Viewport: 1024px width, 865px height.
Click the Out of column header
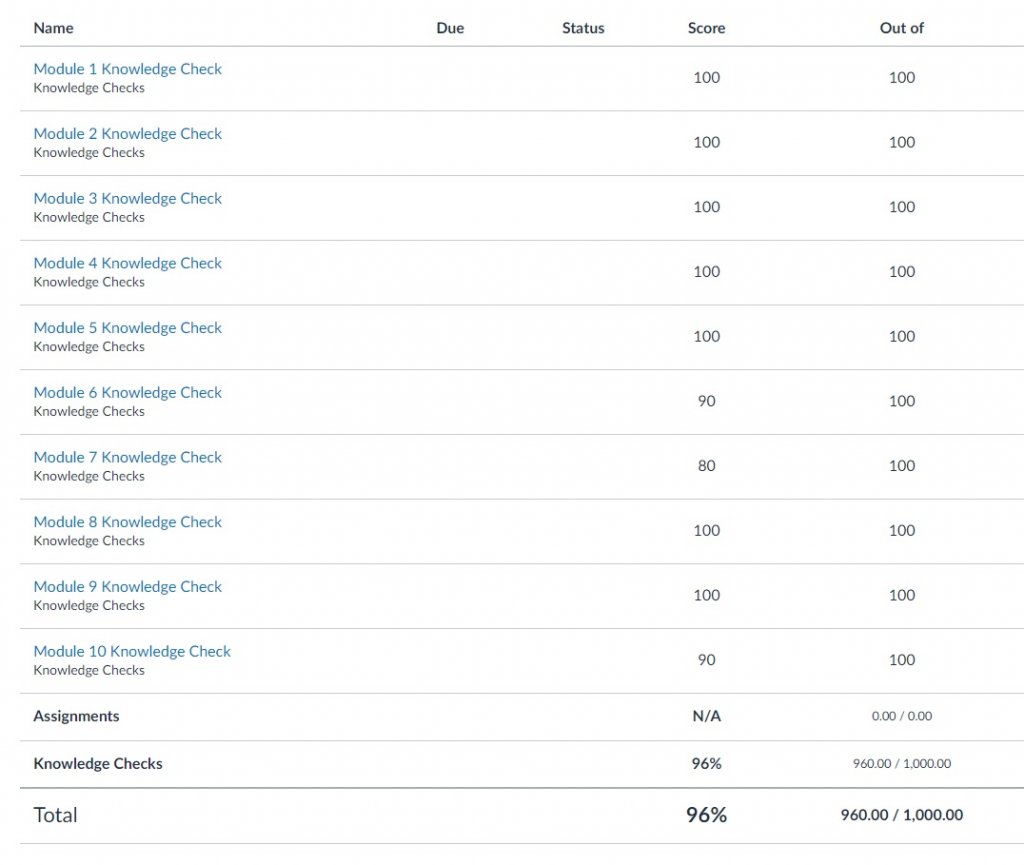click(x=901, y=28)
